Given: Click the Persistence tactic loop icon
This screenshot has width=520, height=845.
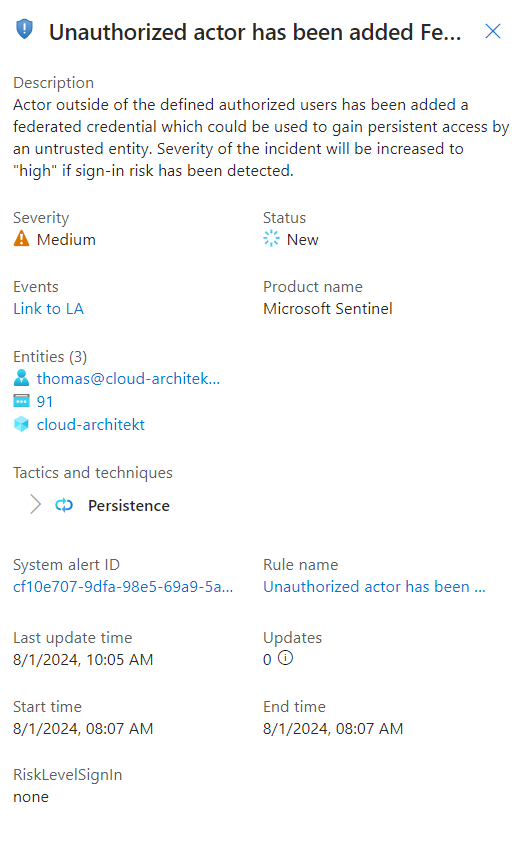Looking at the screenshot, I should pos(64,505).
